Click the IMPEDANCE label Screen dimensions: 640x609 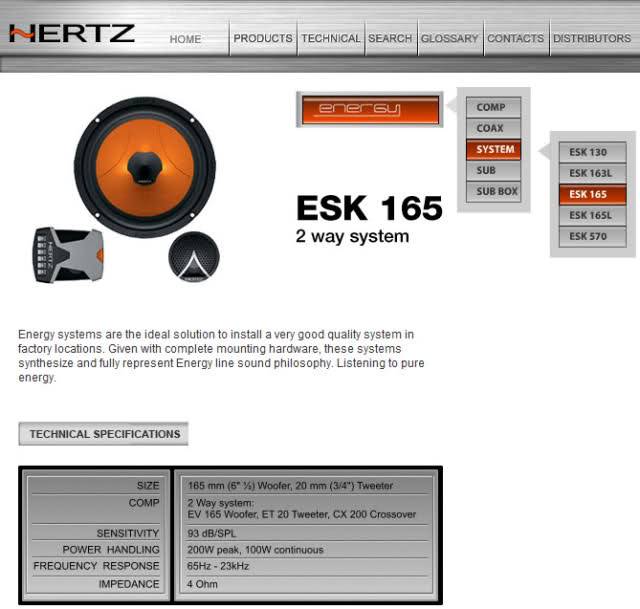129,584
